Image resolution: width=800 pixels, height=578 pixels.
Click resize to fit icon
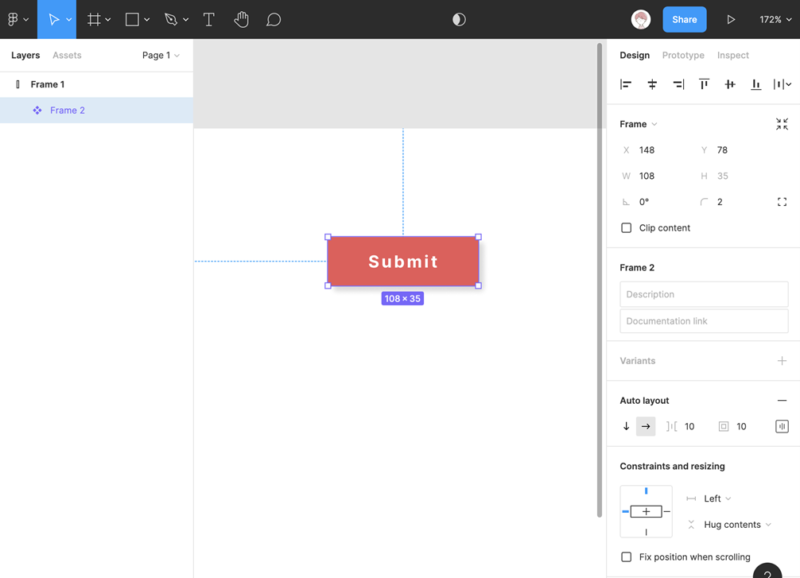(782, 124)
